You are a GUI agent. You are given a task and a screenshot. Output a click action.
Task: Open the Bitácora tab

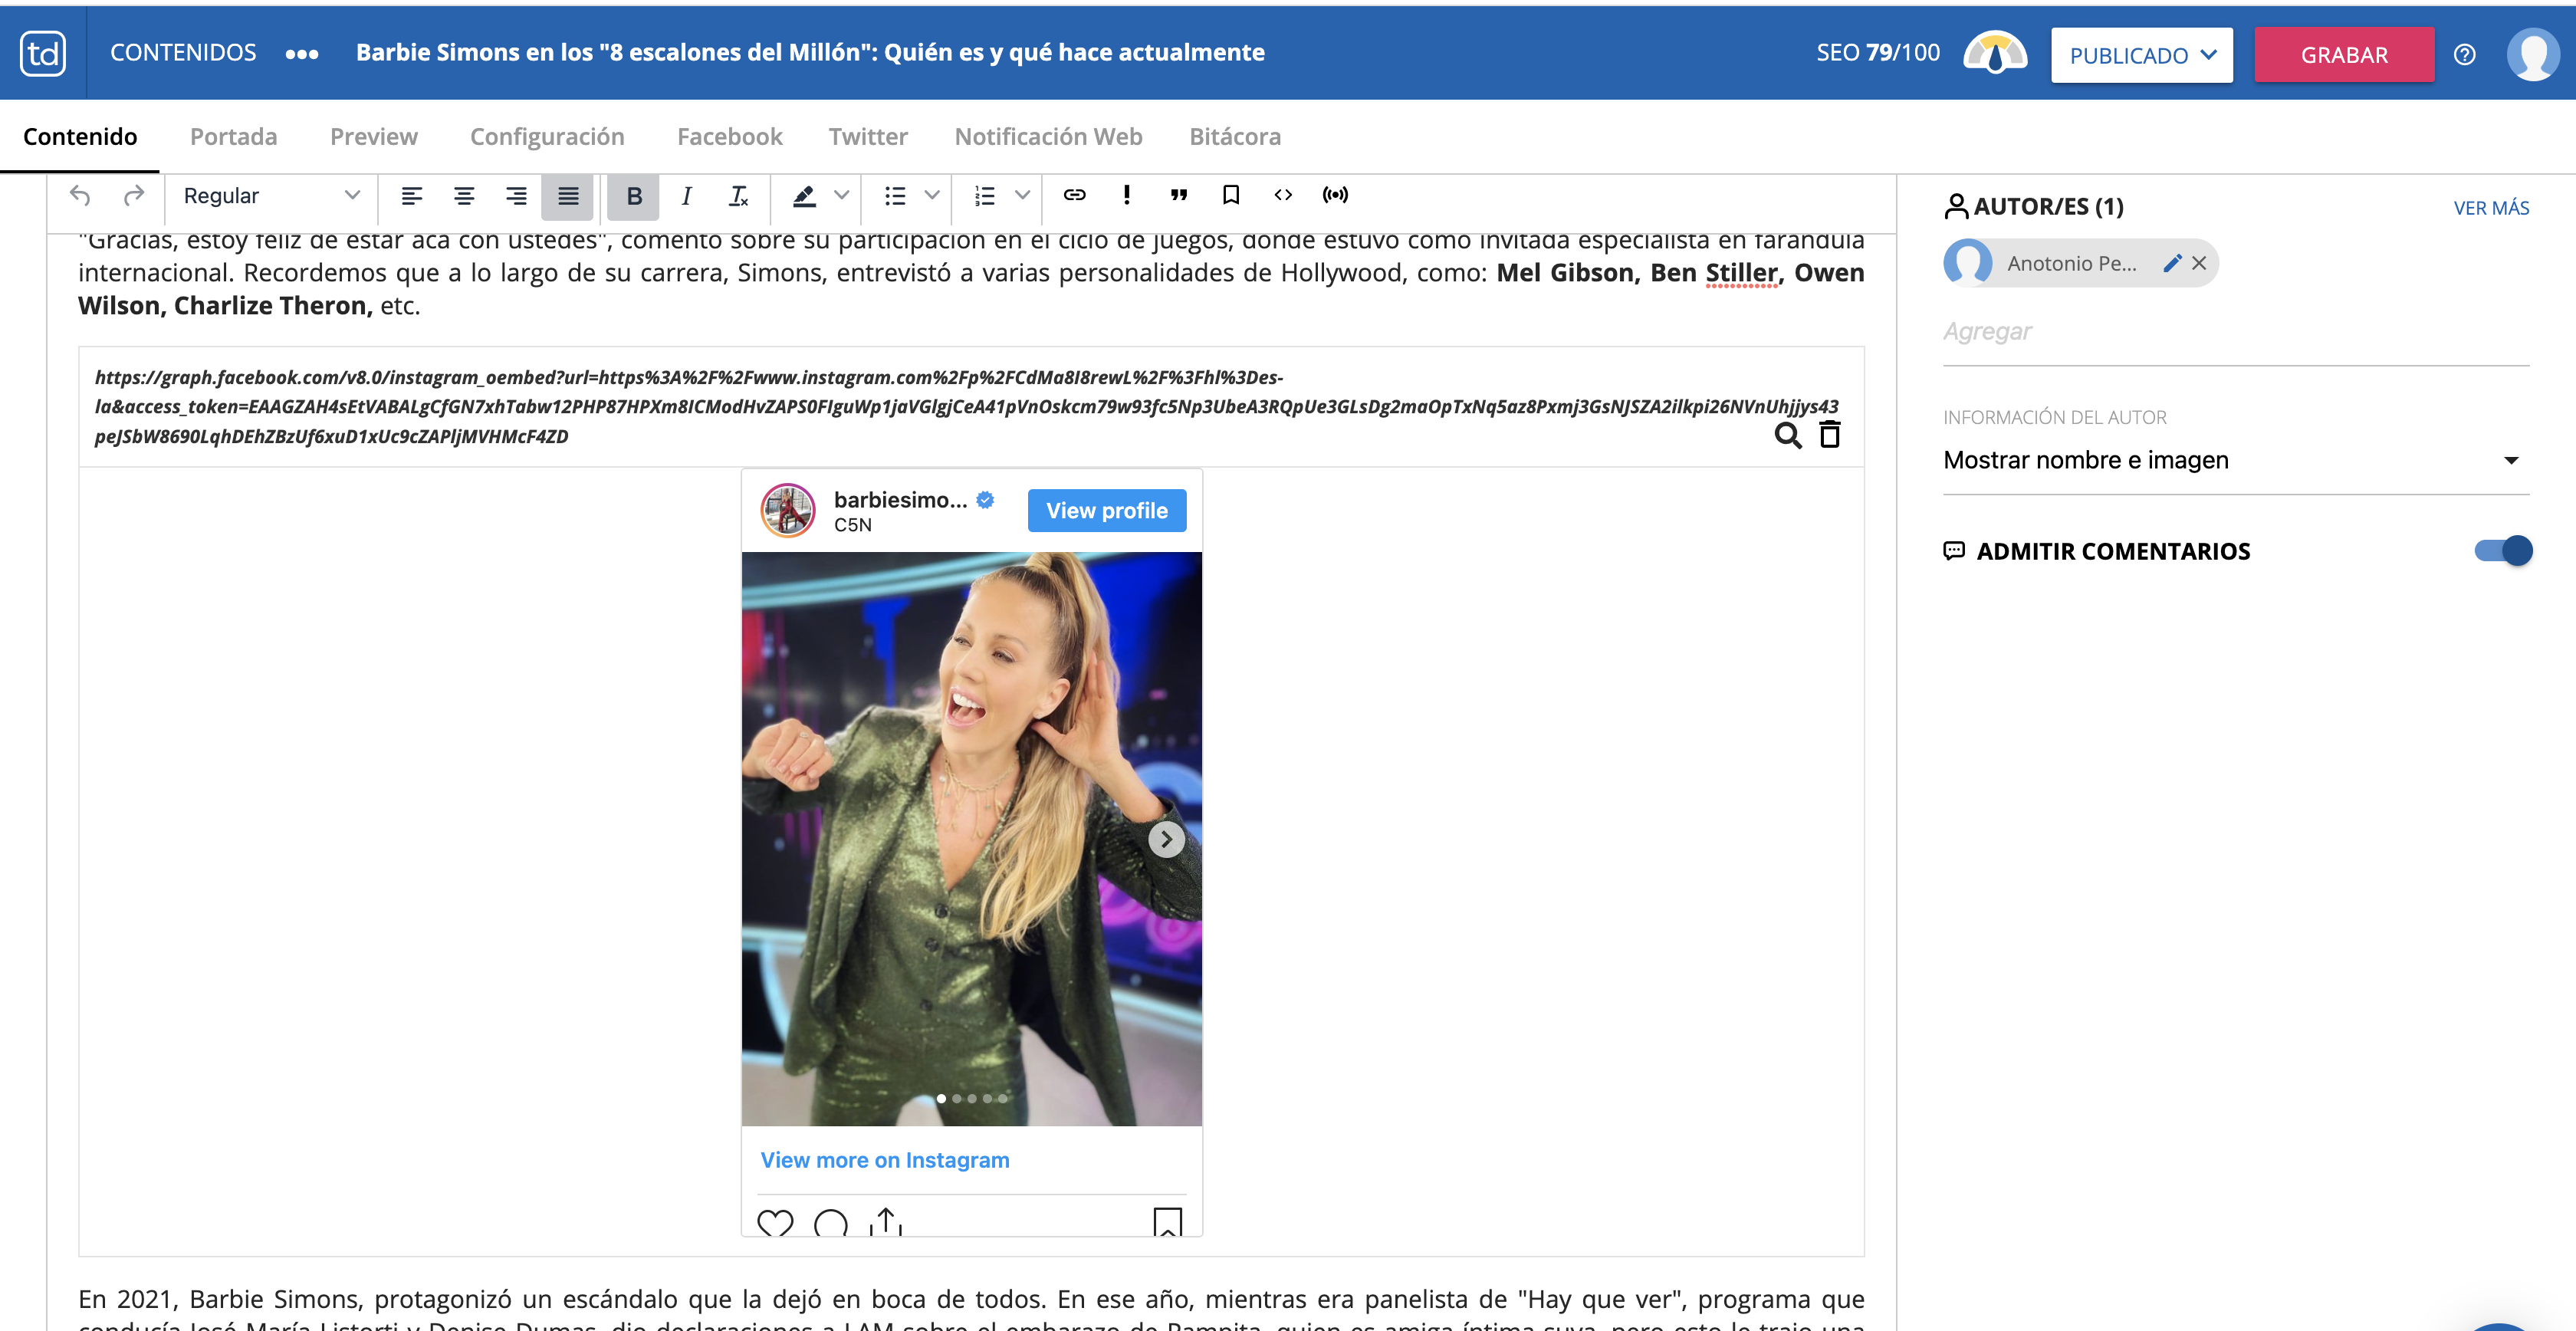1234,137
